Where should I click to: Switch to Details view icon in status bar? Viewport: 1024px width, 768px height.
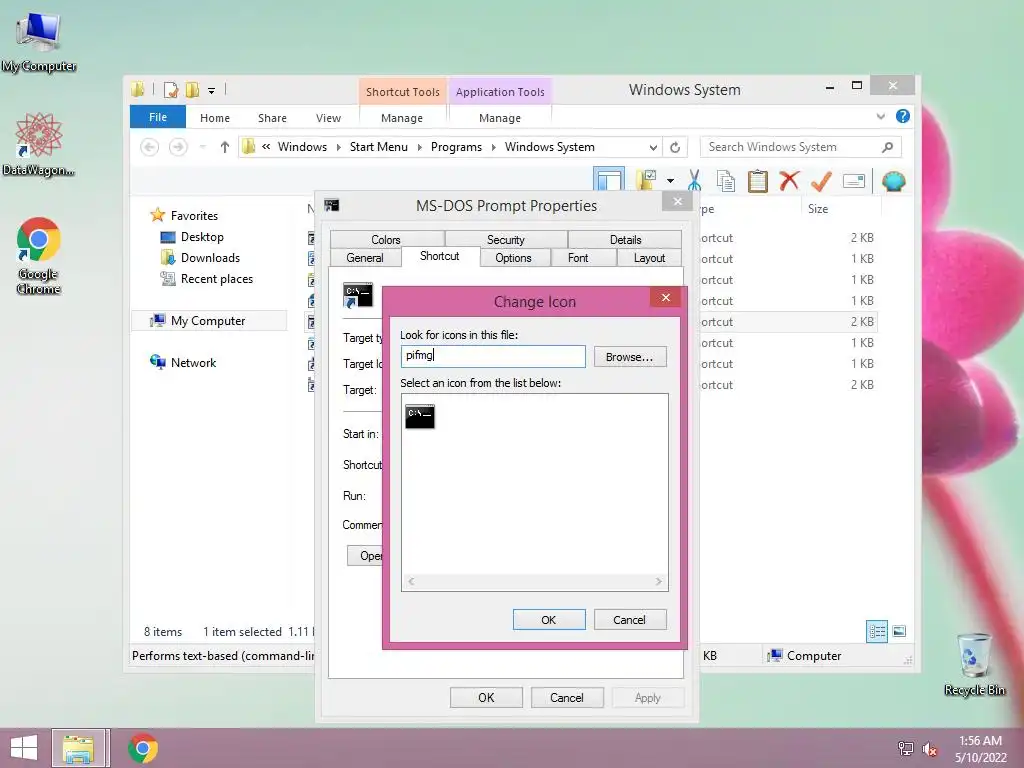coord(877,631)
